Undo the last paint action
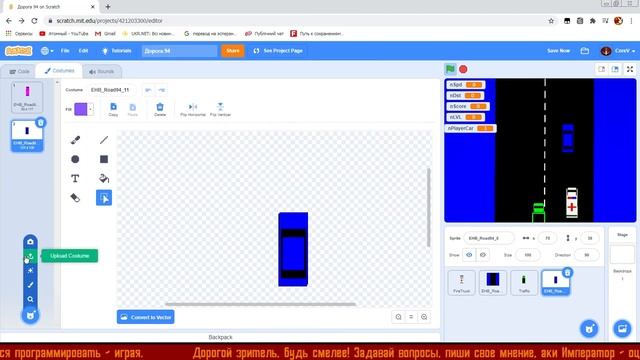The image size is (640, 360). click(148, 90)
